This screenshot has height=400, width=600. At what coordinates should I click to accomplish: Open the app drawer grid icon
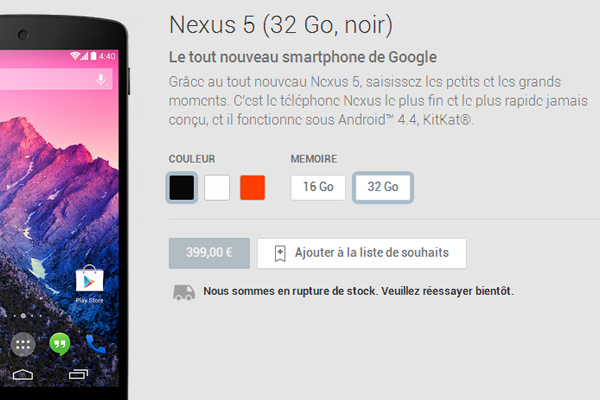(23, 344)
